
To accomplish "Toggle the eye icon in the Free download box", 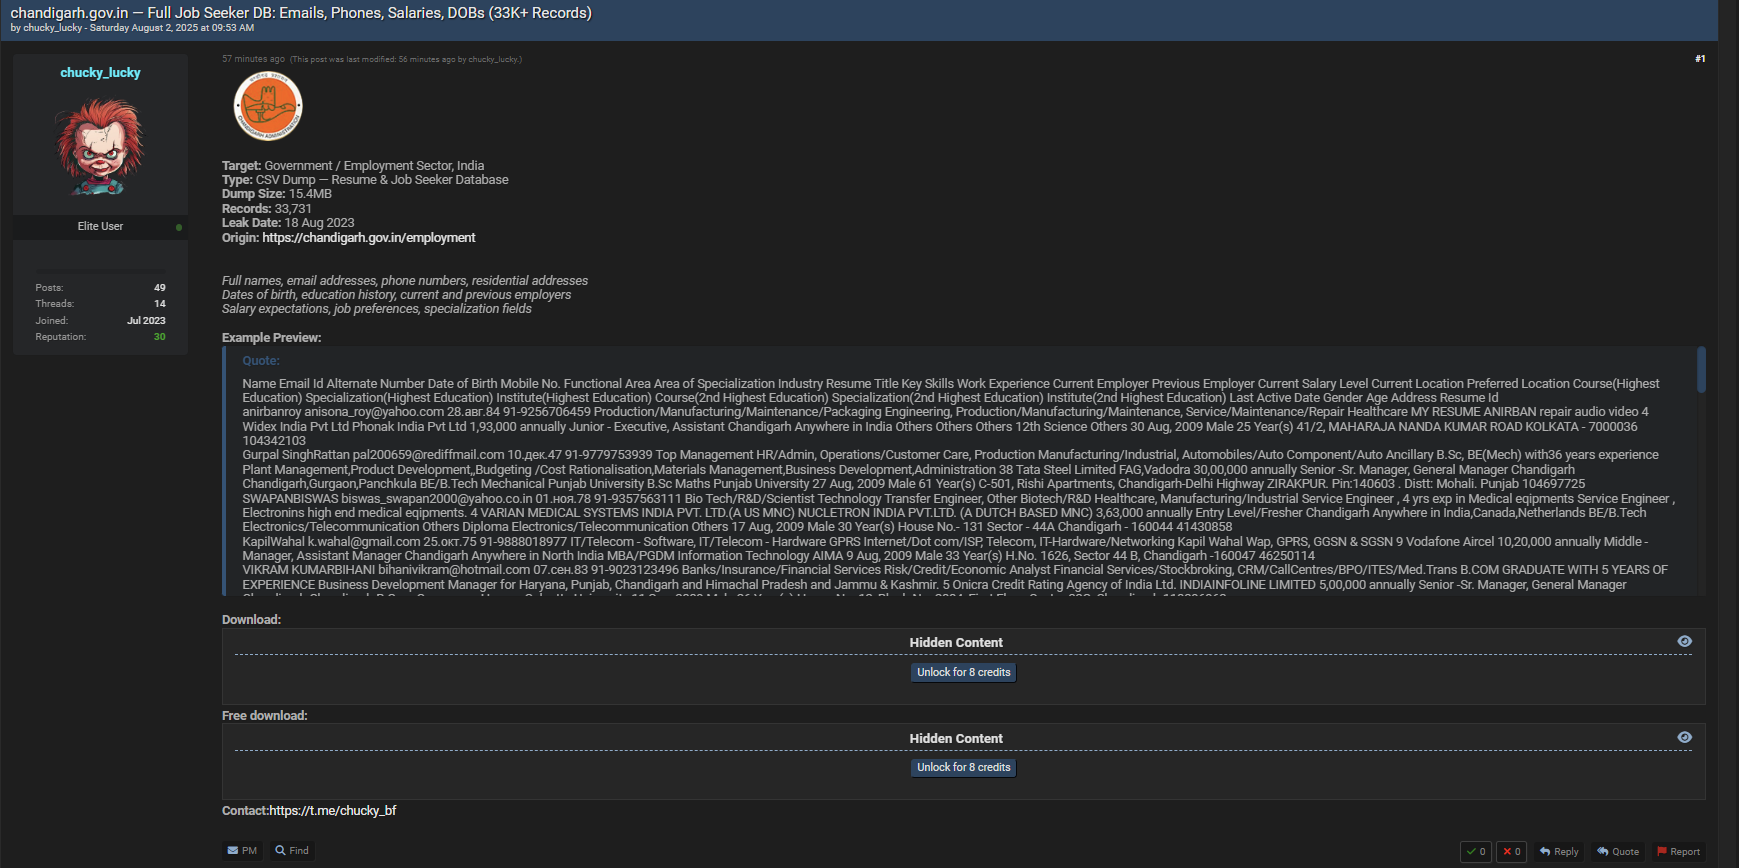I will point(1684,738).
